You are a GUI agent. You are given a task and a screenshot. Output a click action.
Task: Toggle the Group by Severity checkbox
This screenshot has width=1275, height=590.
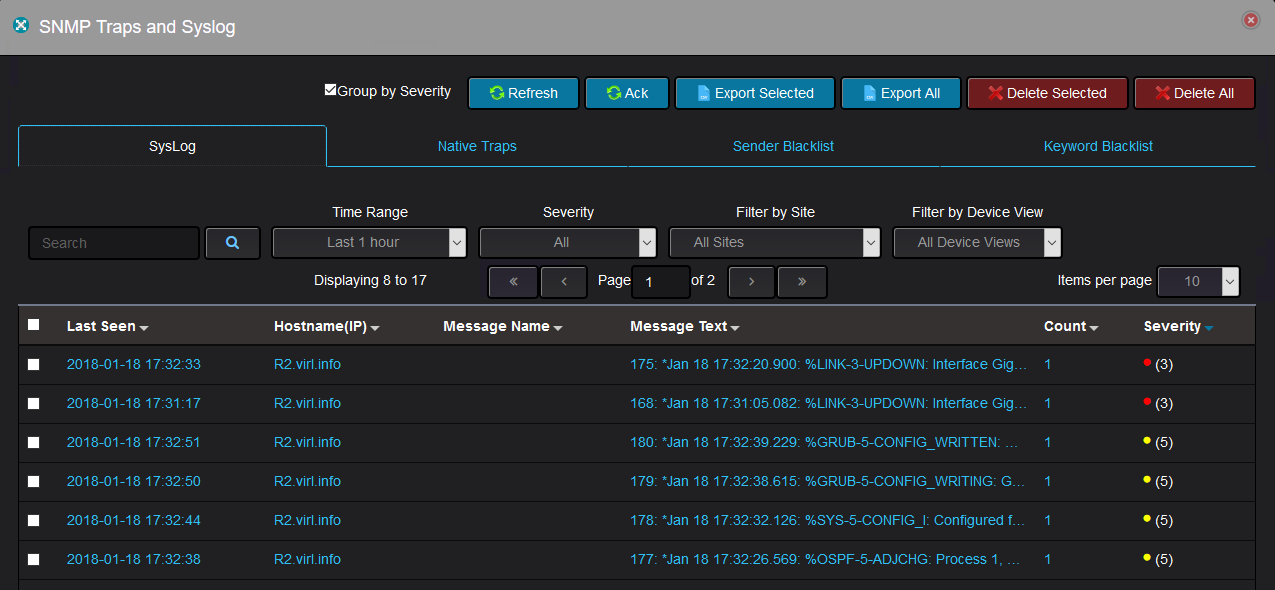click(x=331, y=90)
